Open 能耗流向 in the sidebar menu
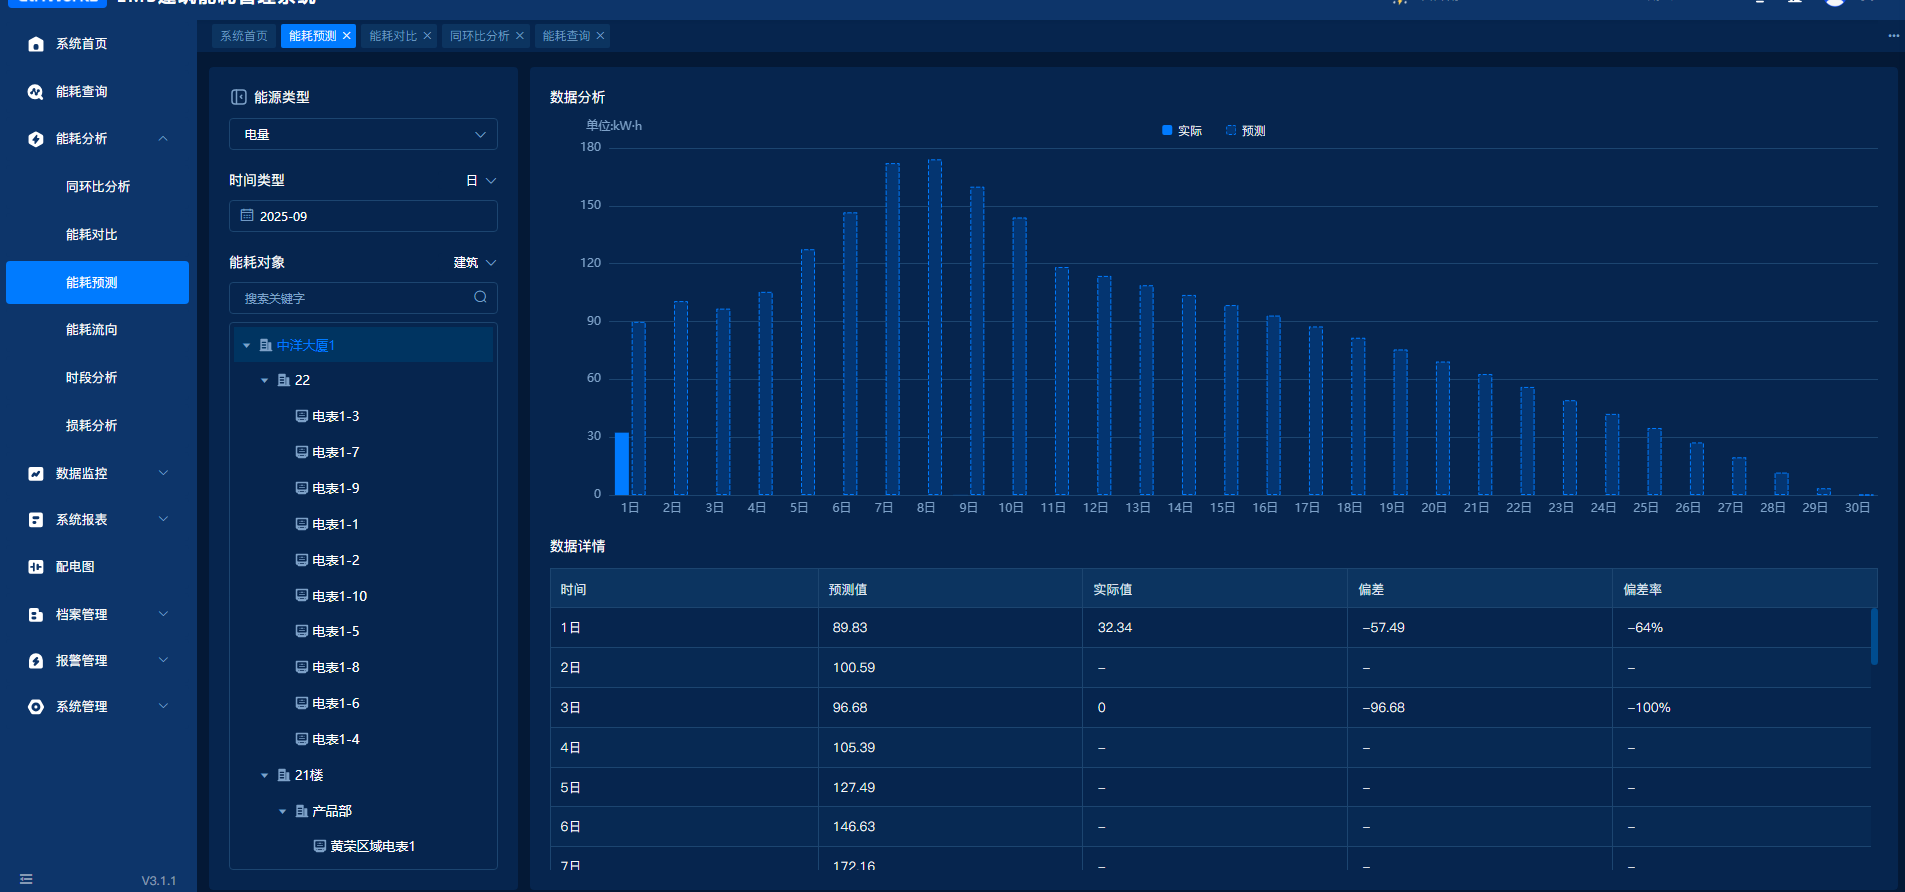 (x=92, y=330)
